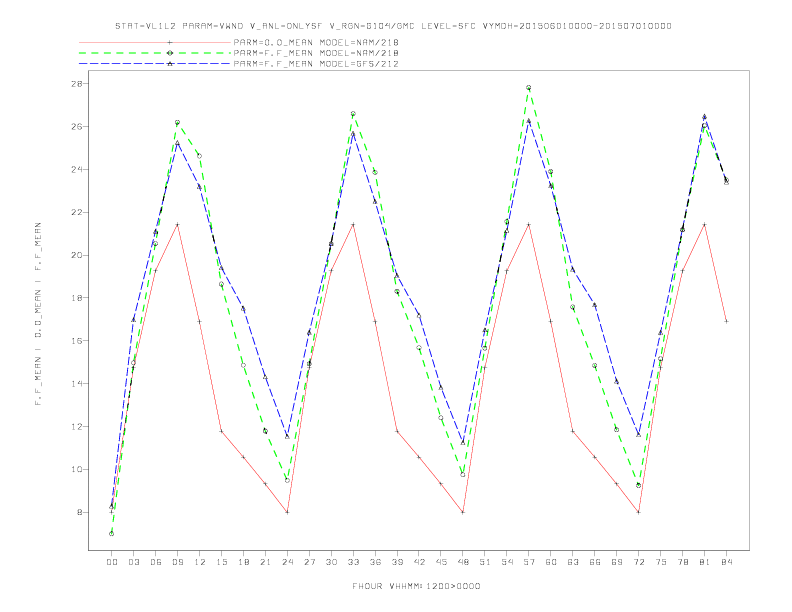
Task: Click y-axis tick label 14
Action: 77,384
